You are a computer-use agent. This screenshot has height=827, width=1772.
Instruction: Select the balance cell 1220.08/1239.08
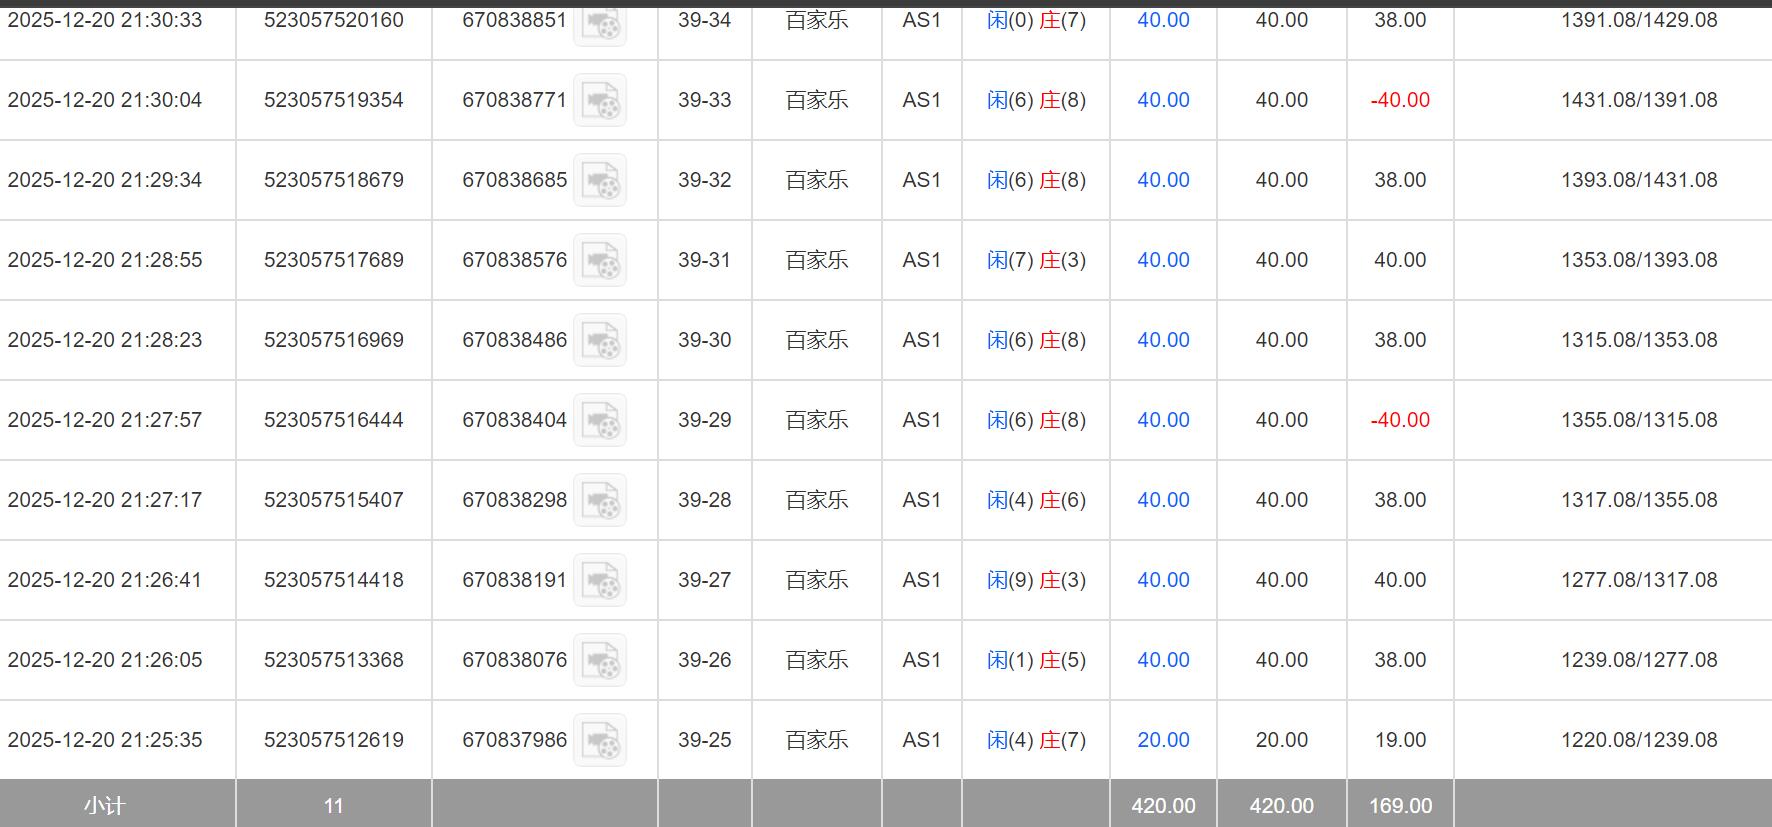[1639, 740]
